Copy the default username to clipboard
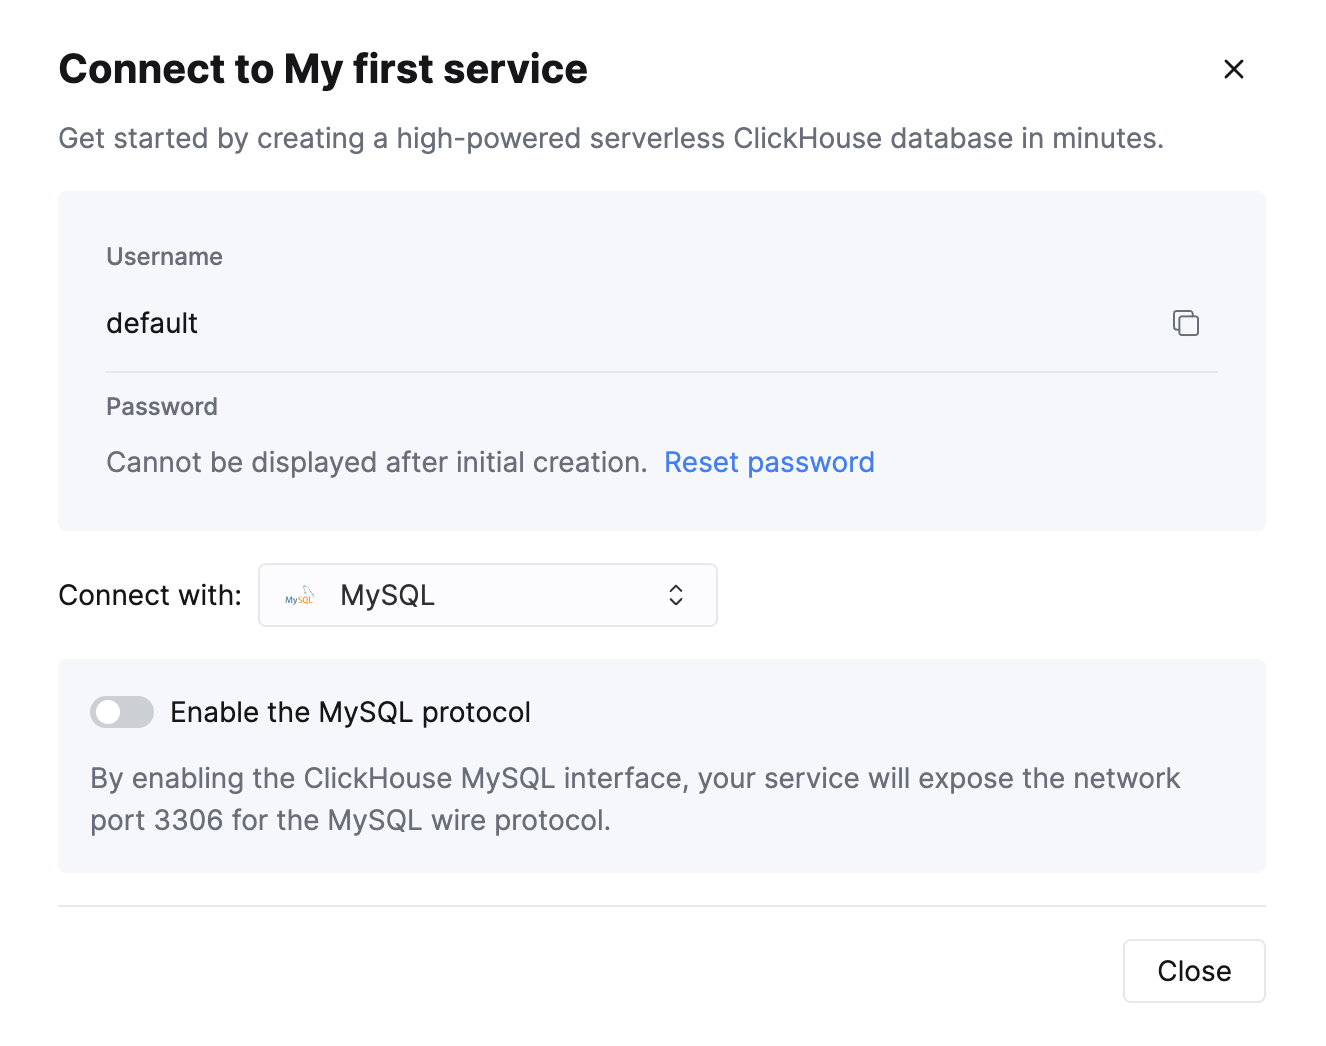Screen dimensions: 1326x1046 (x=1185, y=322)
